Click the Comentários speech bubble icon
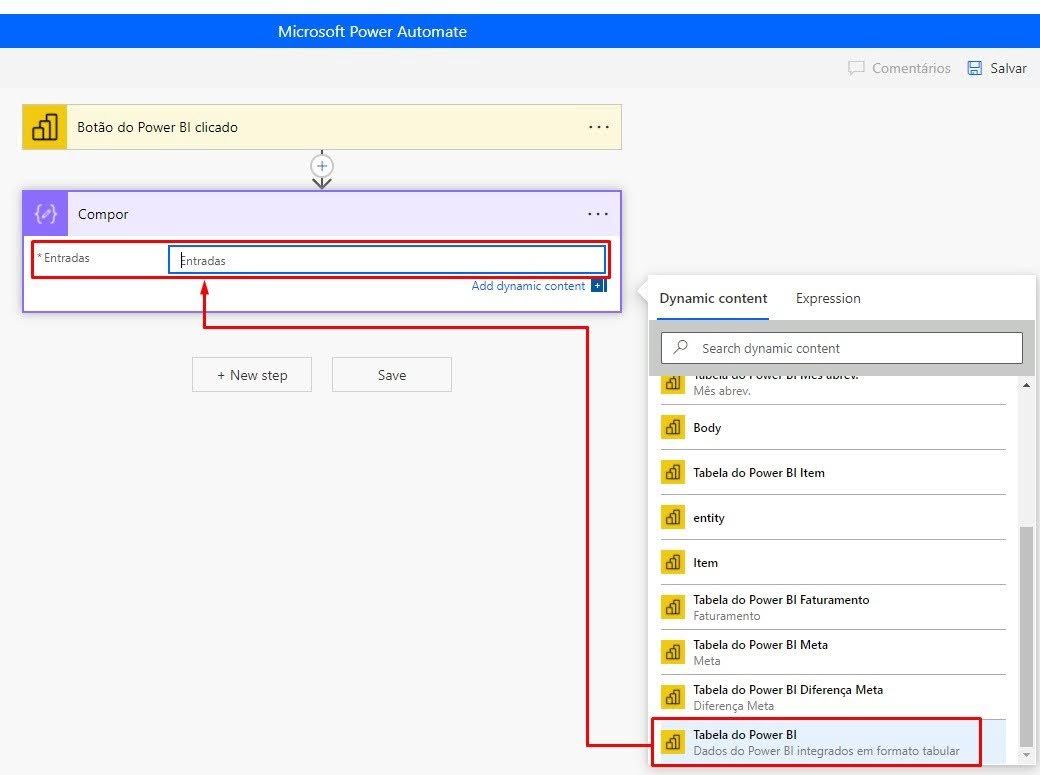 (856, 68)
